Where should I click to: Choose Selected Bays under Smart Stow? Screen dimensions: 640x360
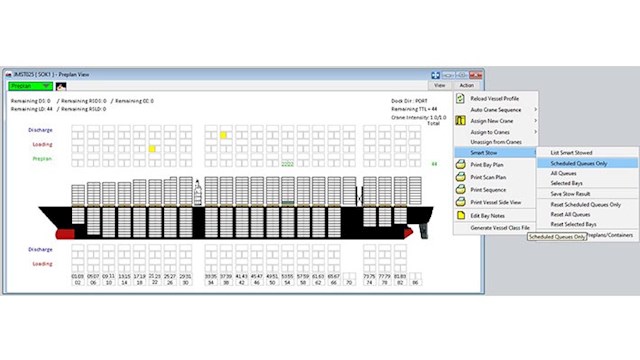coord(566,183)
